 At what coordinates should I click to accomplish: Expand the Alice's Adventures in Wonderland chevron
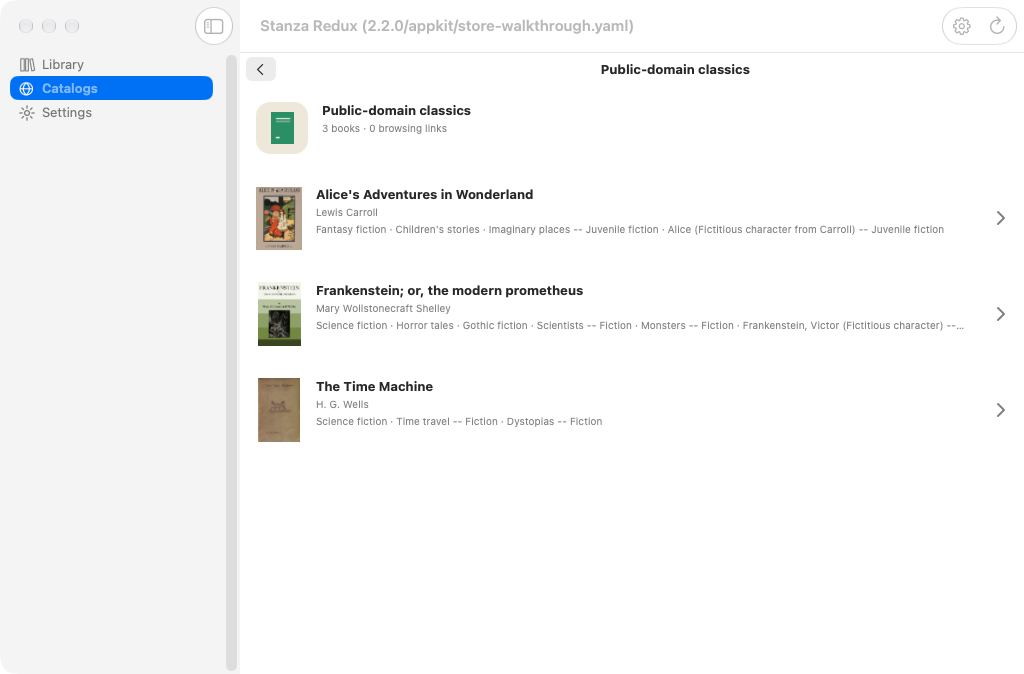tap(1000, 218)
